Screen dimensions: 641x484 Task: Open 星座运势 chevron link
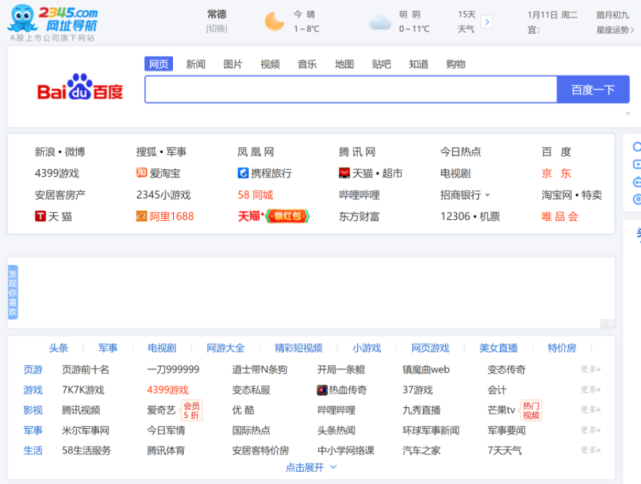pos(615,29)
